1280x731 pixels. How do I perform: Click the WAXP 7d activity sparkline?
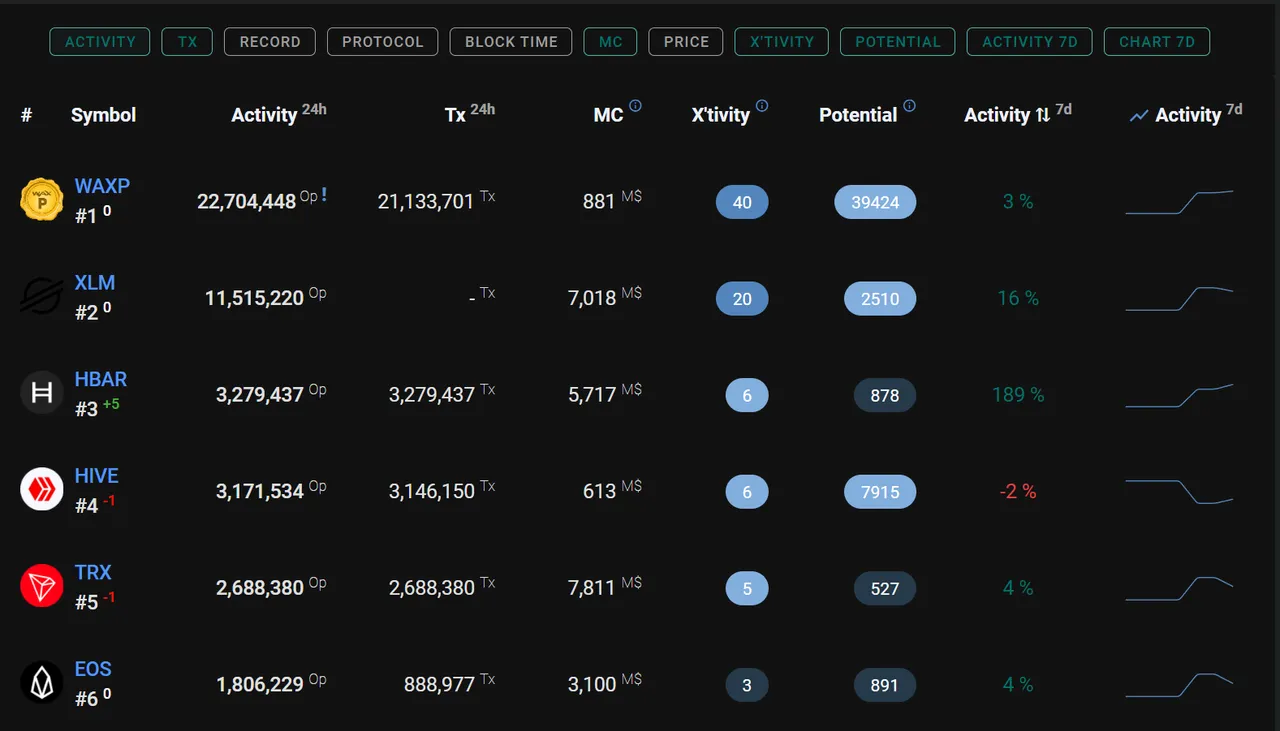coord(1179,202)
